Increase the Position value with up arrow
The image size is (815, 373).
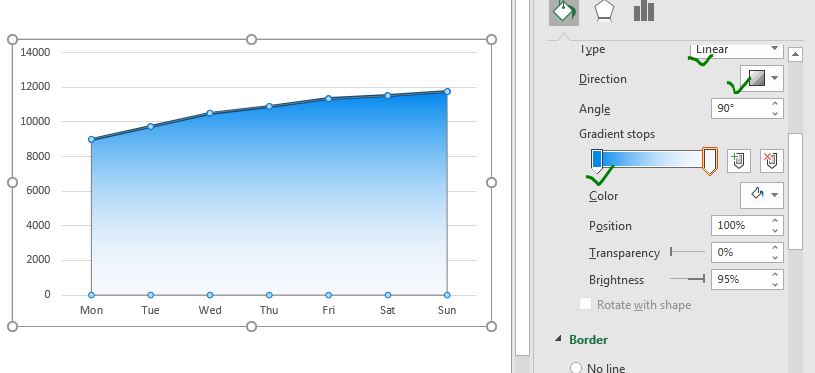point(775,221)
